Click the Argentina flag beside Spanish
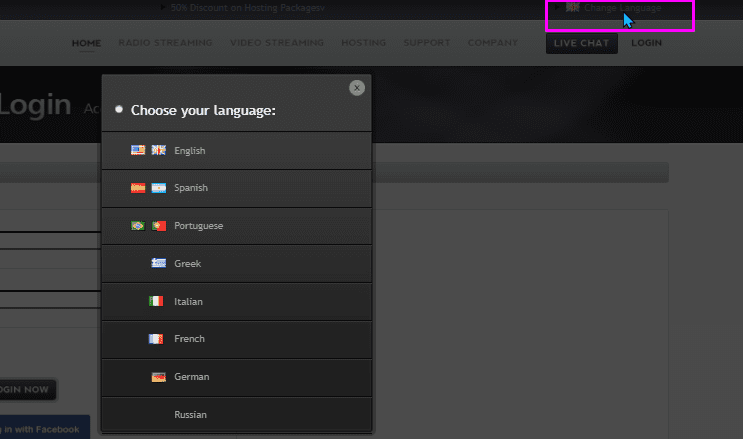This screenshot has width=743, height=439. (x=158, y=188)
